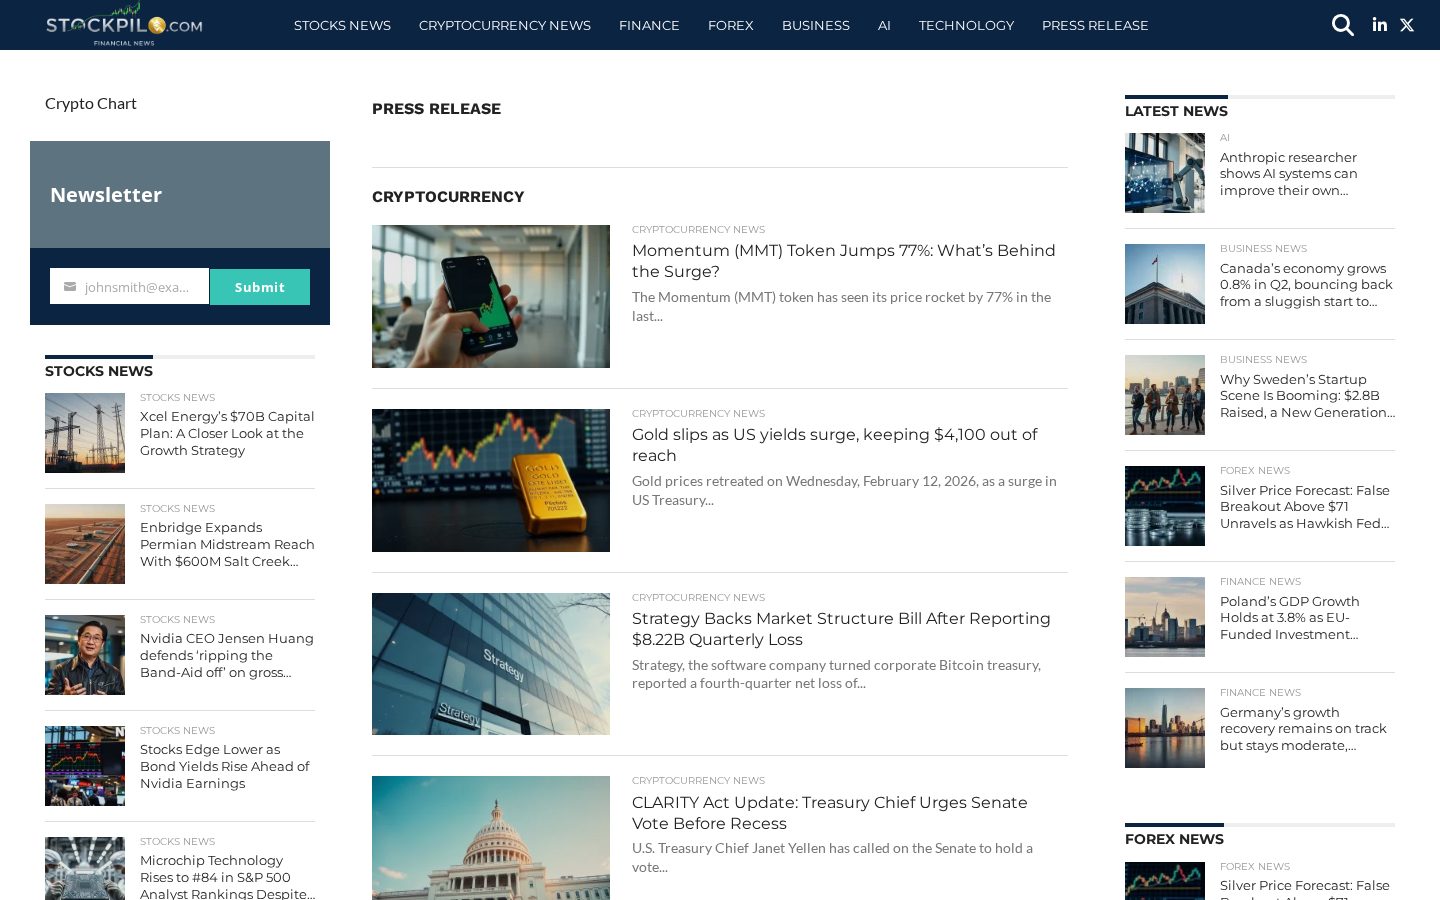This screenshot has height=900, width=1440.
Task: Open Enbridge Expands Permian Midstream article
Action: 227,544
